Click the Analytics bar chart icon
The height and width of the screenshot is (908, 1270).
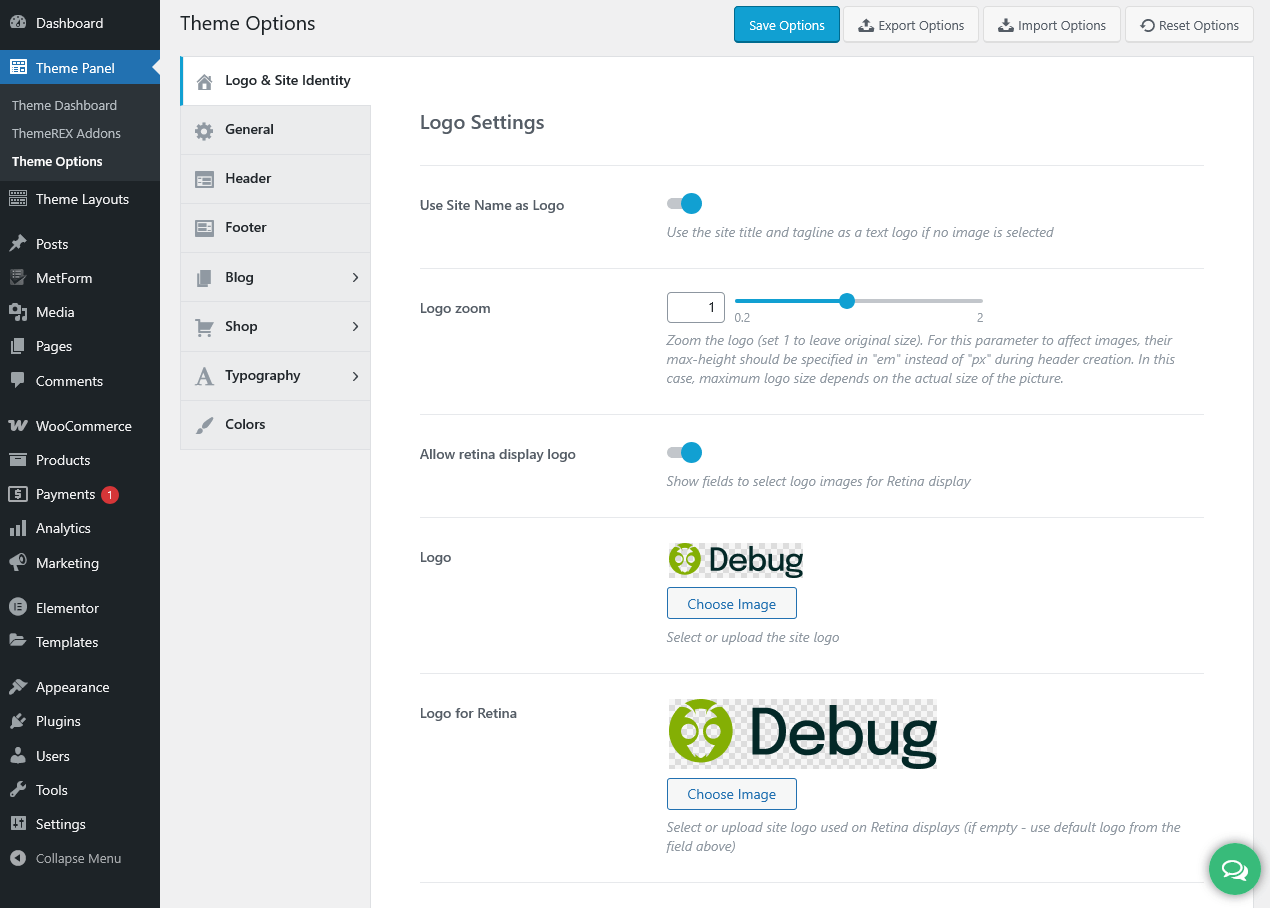click(18, 528)
